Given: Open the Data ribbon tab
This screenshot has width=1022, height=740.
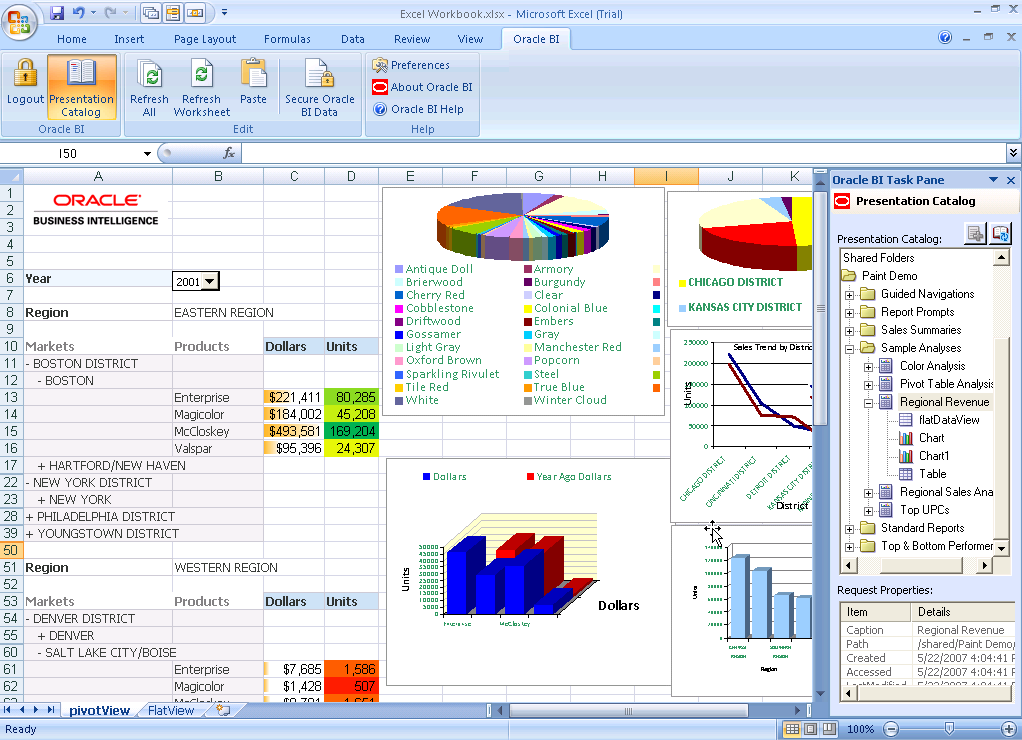Looking at the screenshot, I should coord(353,39).
